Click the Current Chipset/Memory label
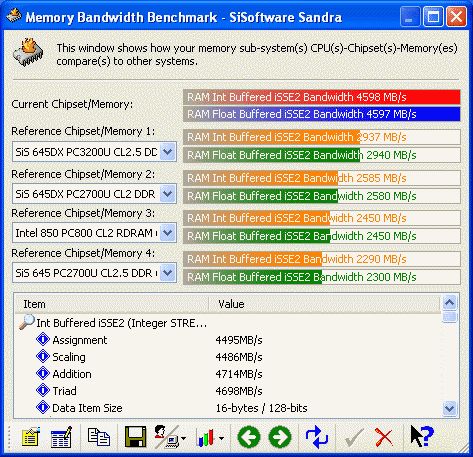The width and height of the screenshot is (473, 457). click(x=72, y=104)
